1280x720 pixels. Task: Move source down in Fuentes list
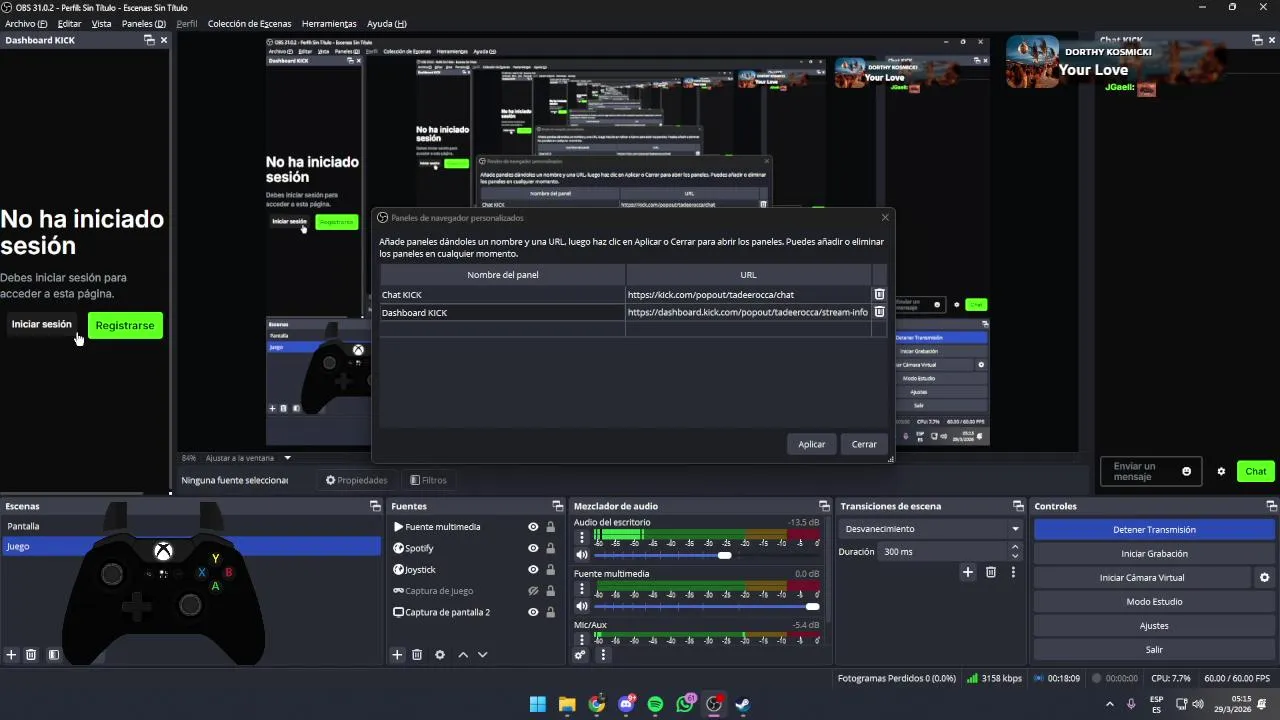click(482, 655)
